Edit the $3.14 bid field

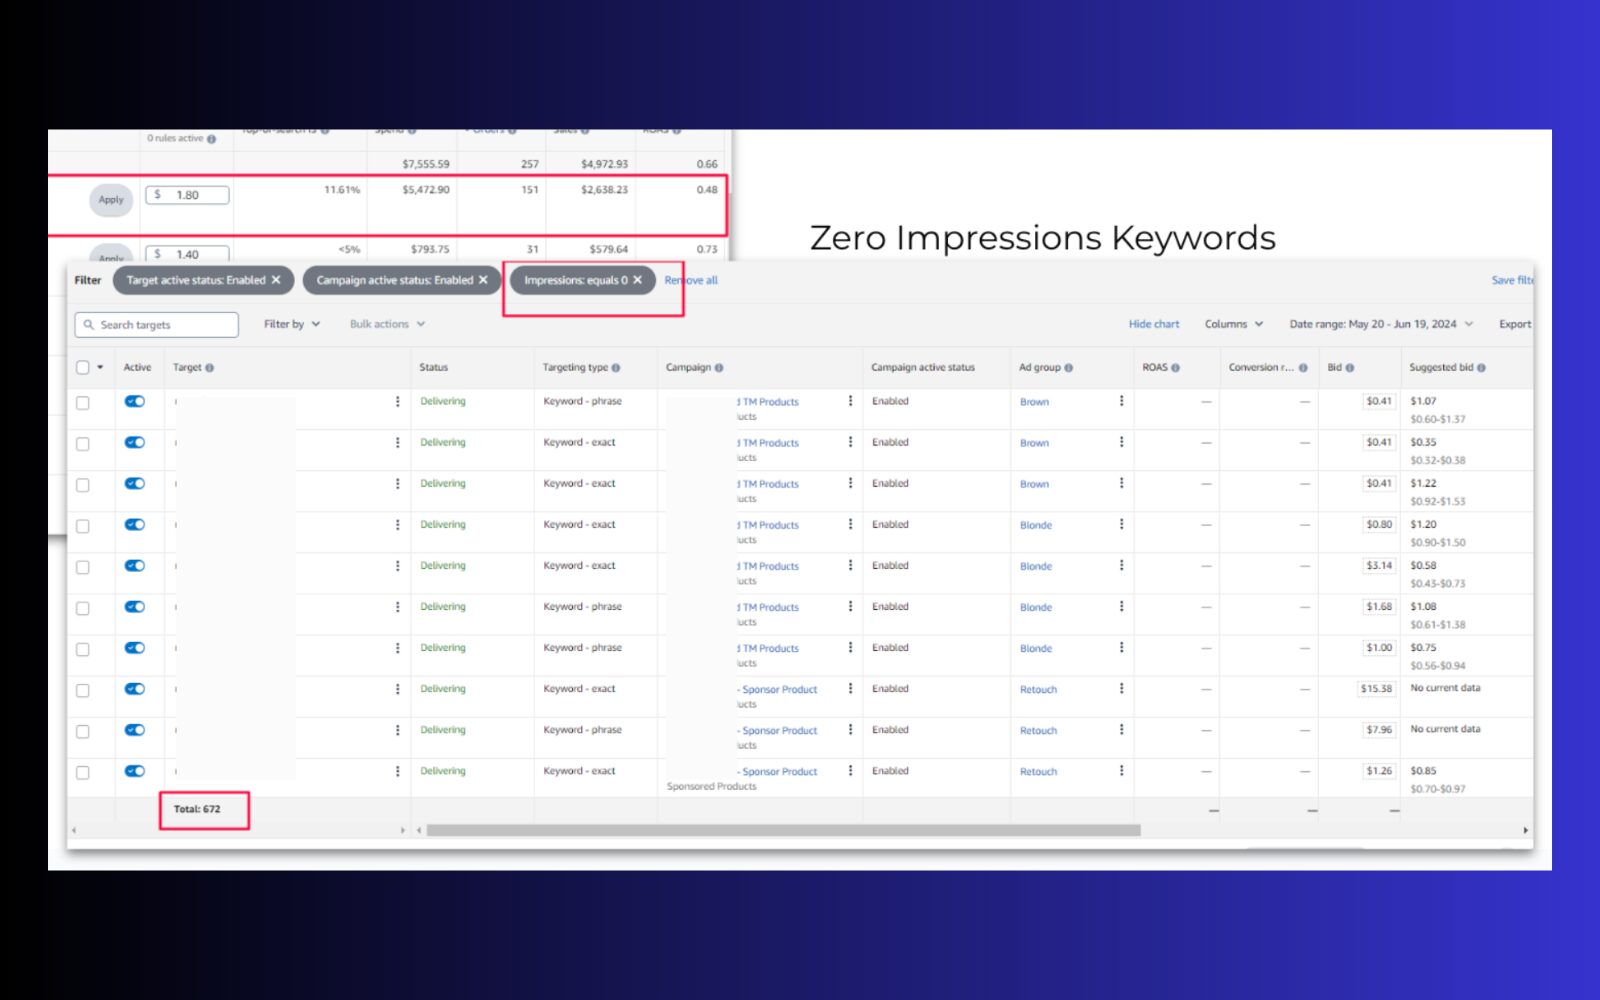[1379, 565]
